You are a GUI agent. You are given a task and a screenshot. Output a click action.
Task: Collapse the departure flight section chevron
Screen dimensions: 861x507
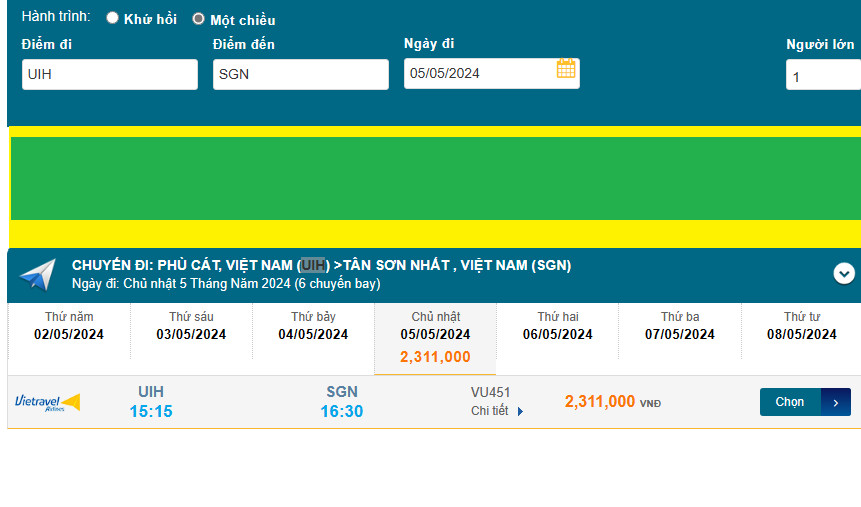(x=844, y=273)
